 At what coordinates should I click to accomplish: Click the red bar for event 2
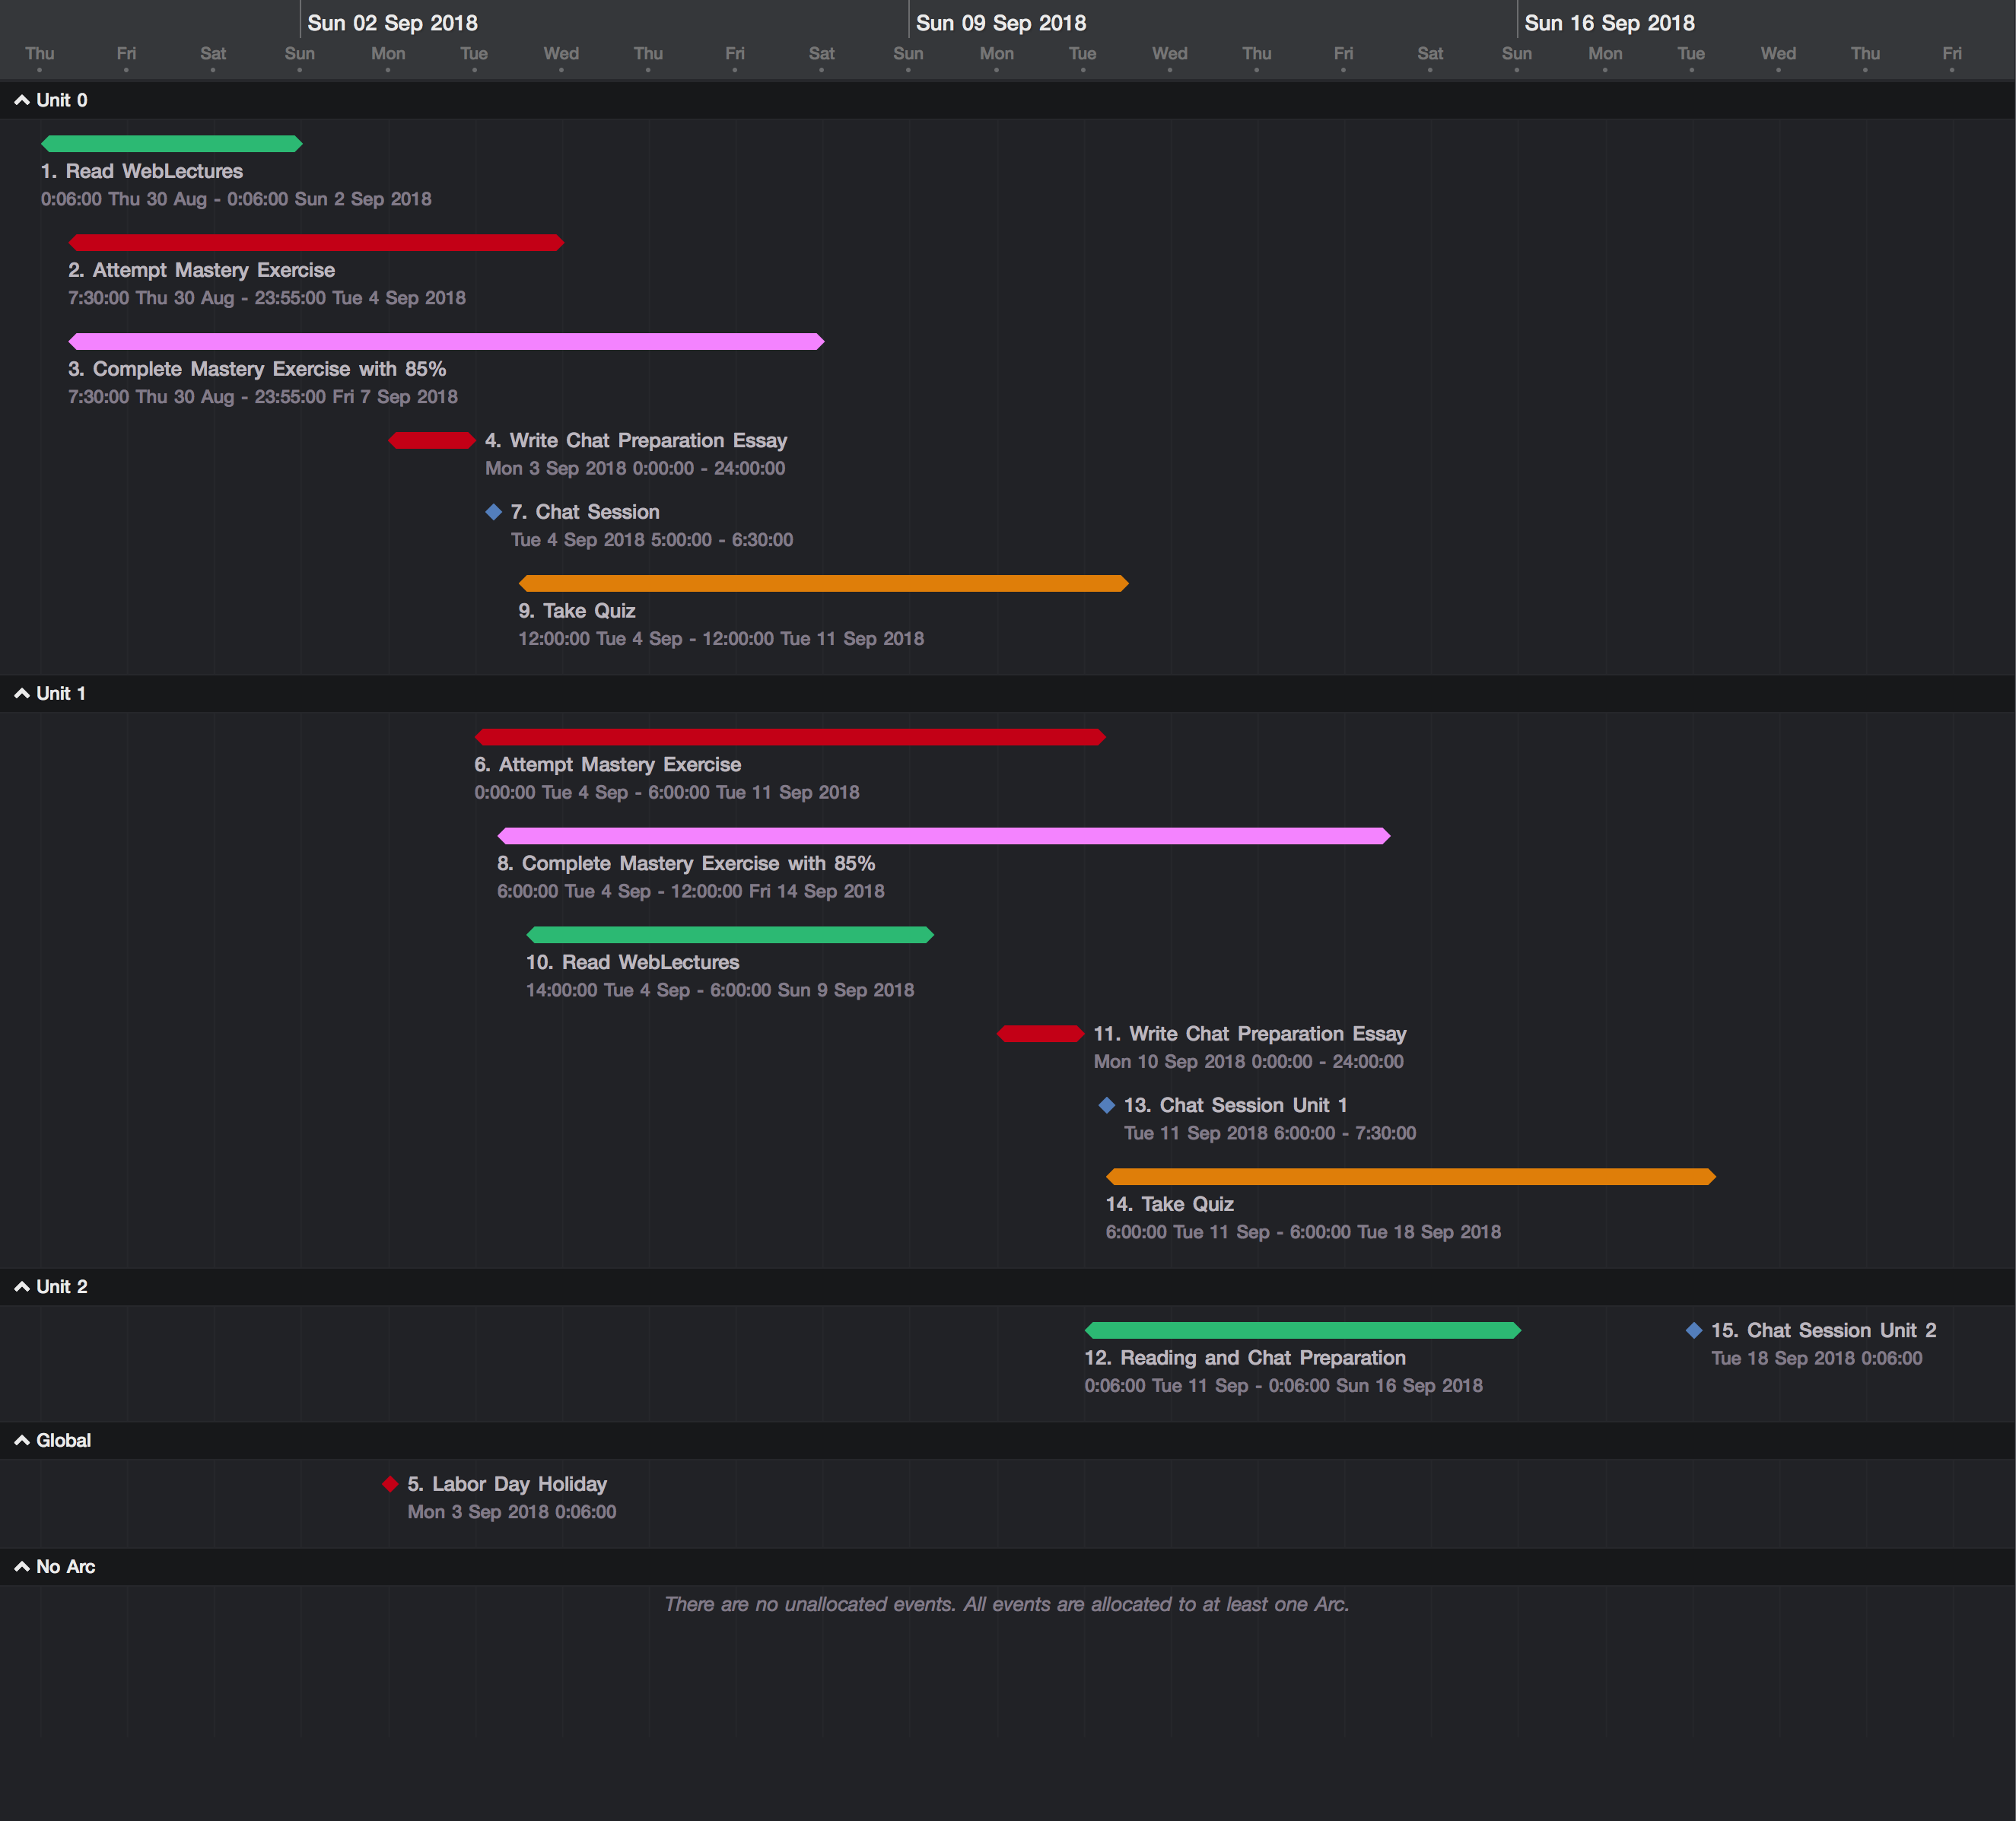point(315,243)
